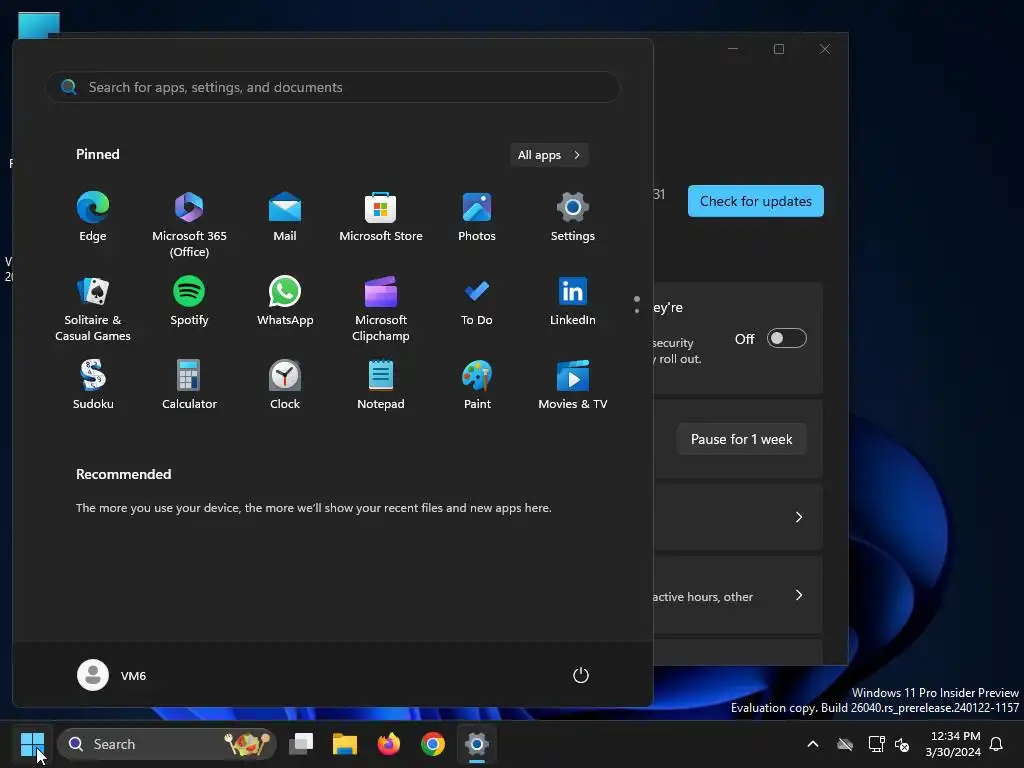Open the Clock app
Viewport: 1024px width, 768px height.
285,385
